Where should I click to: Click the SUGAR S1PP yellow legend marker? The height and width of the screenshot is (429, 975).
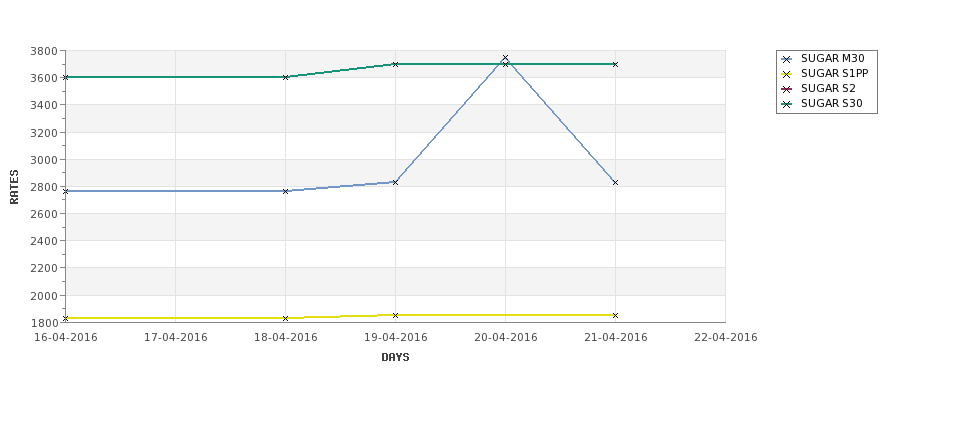pos(787,74)
